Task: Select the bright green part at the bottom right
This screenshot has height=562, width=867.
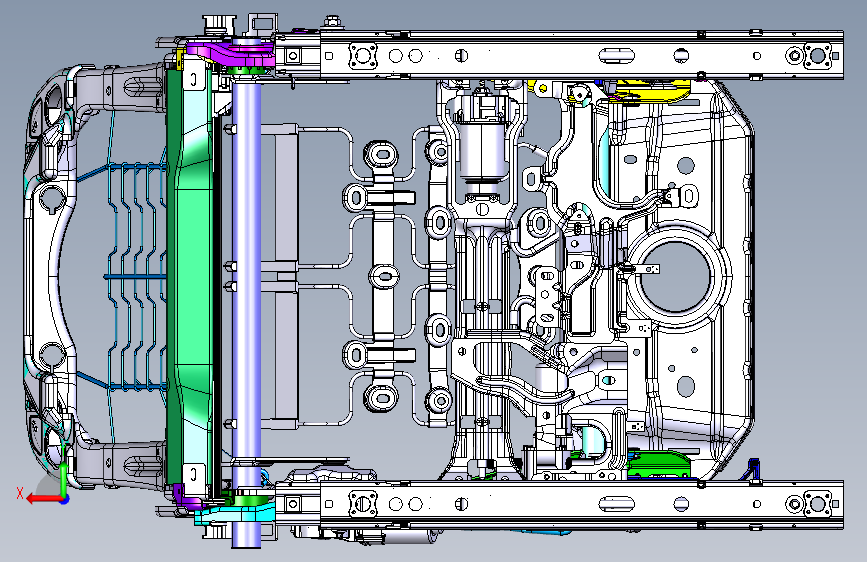Action: (661, 463)
